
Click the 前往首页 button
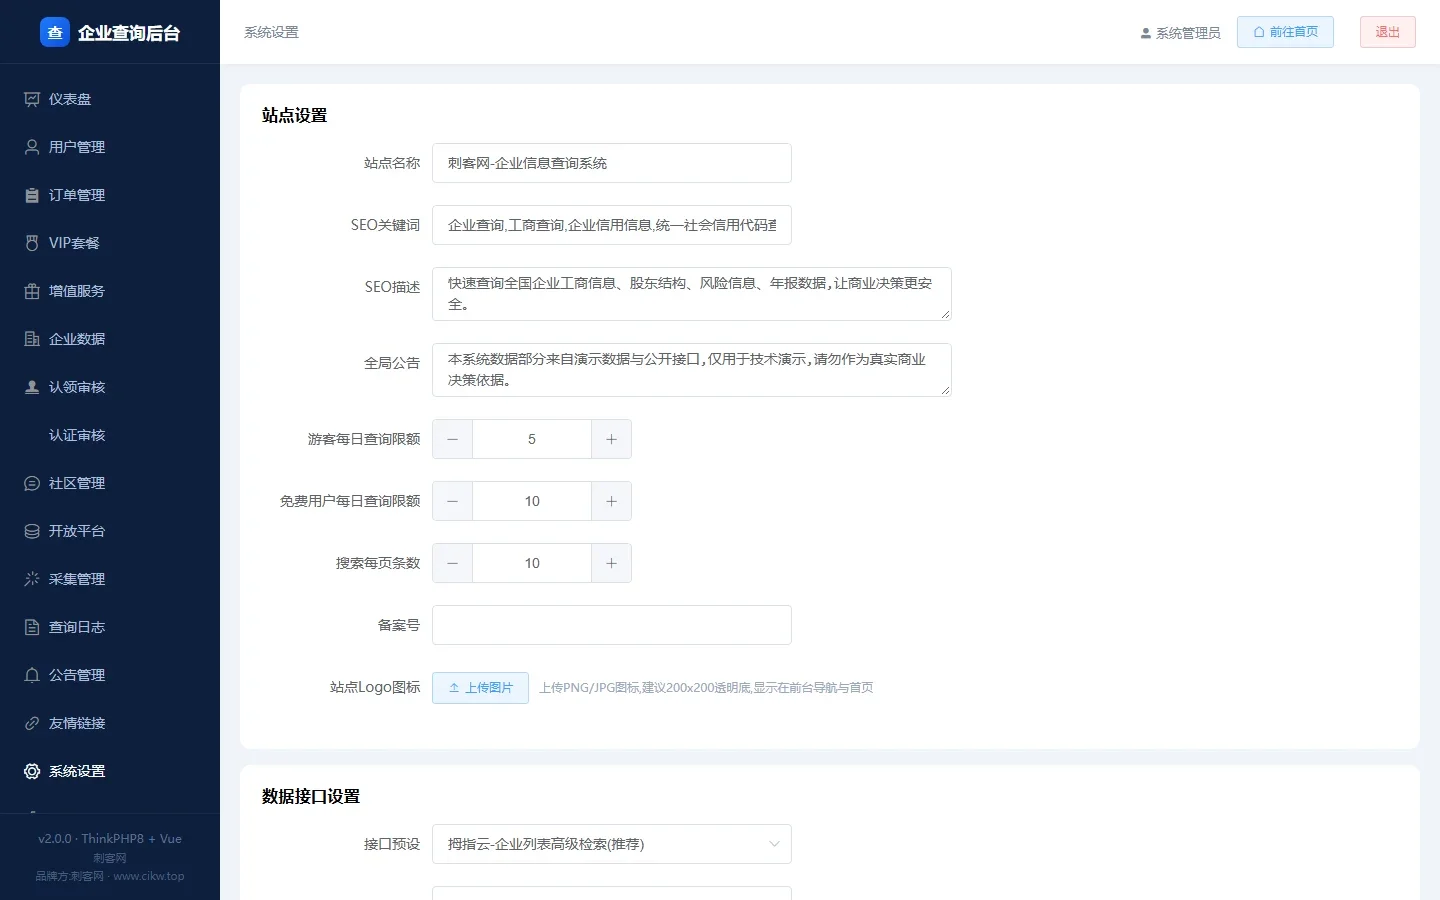pyautogui.click(x=1285, y=32)
